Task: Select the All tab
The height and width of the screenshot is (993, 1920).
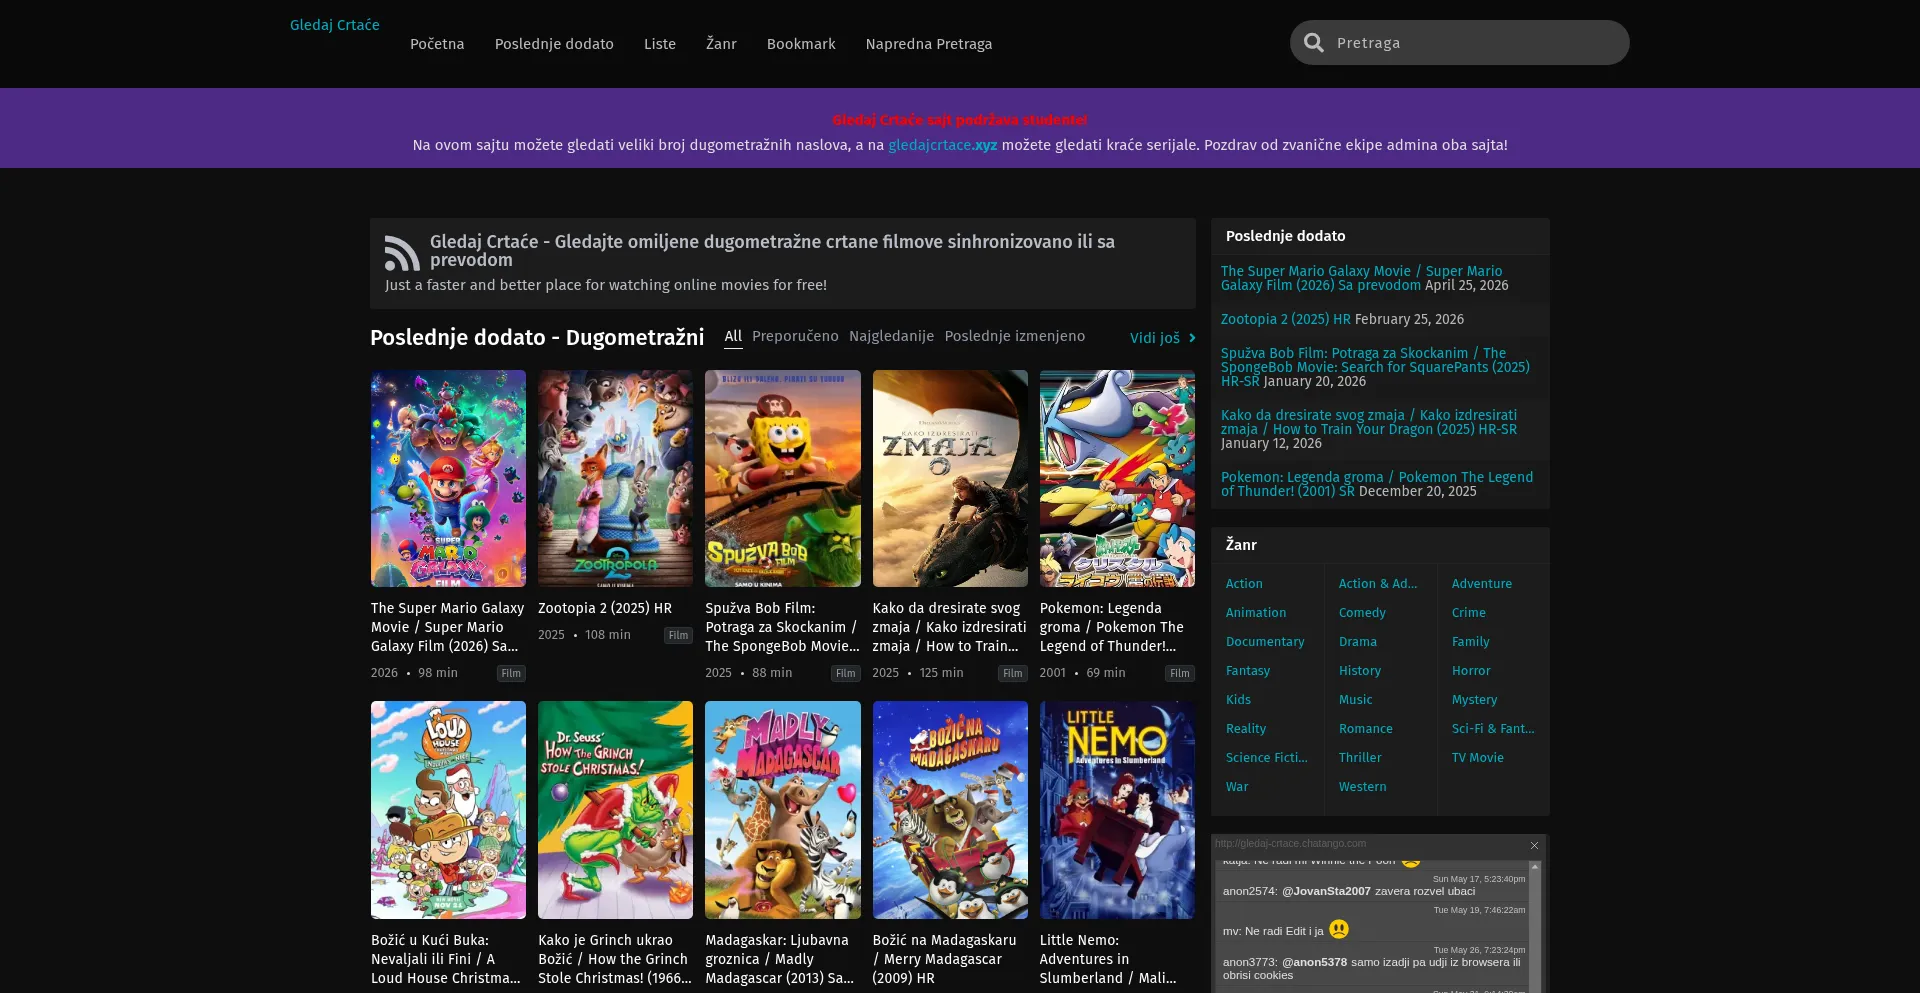Action: click(x=733, y=336)
